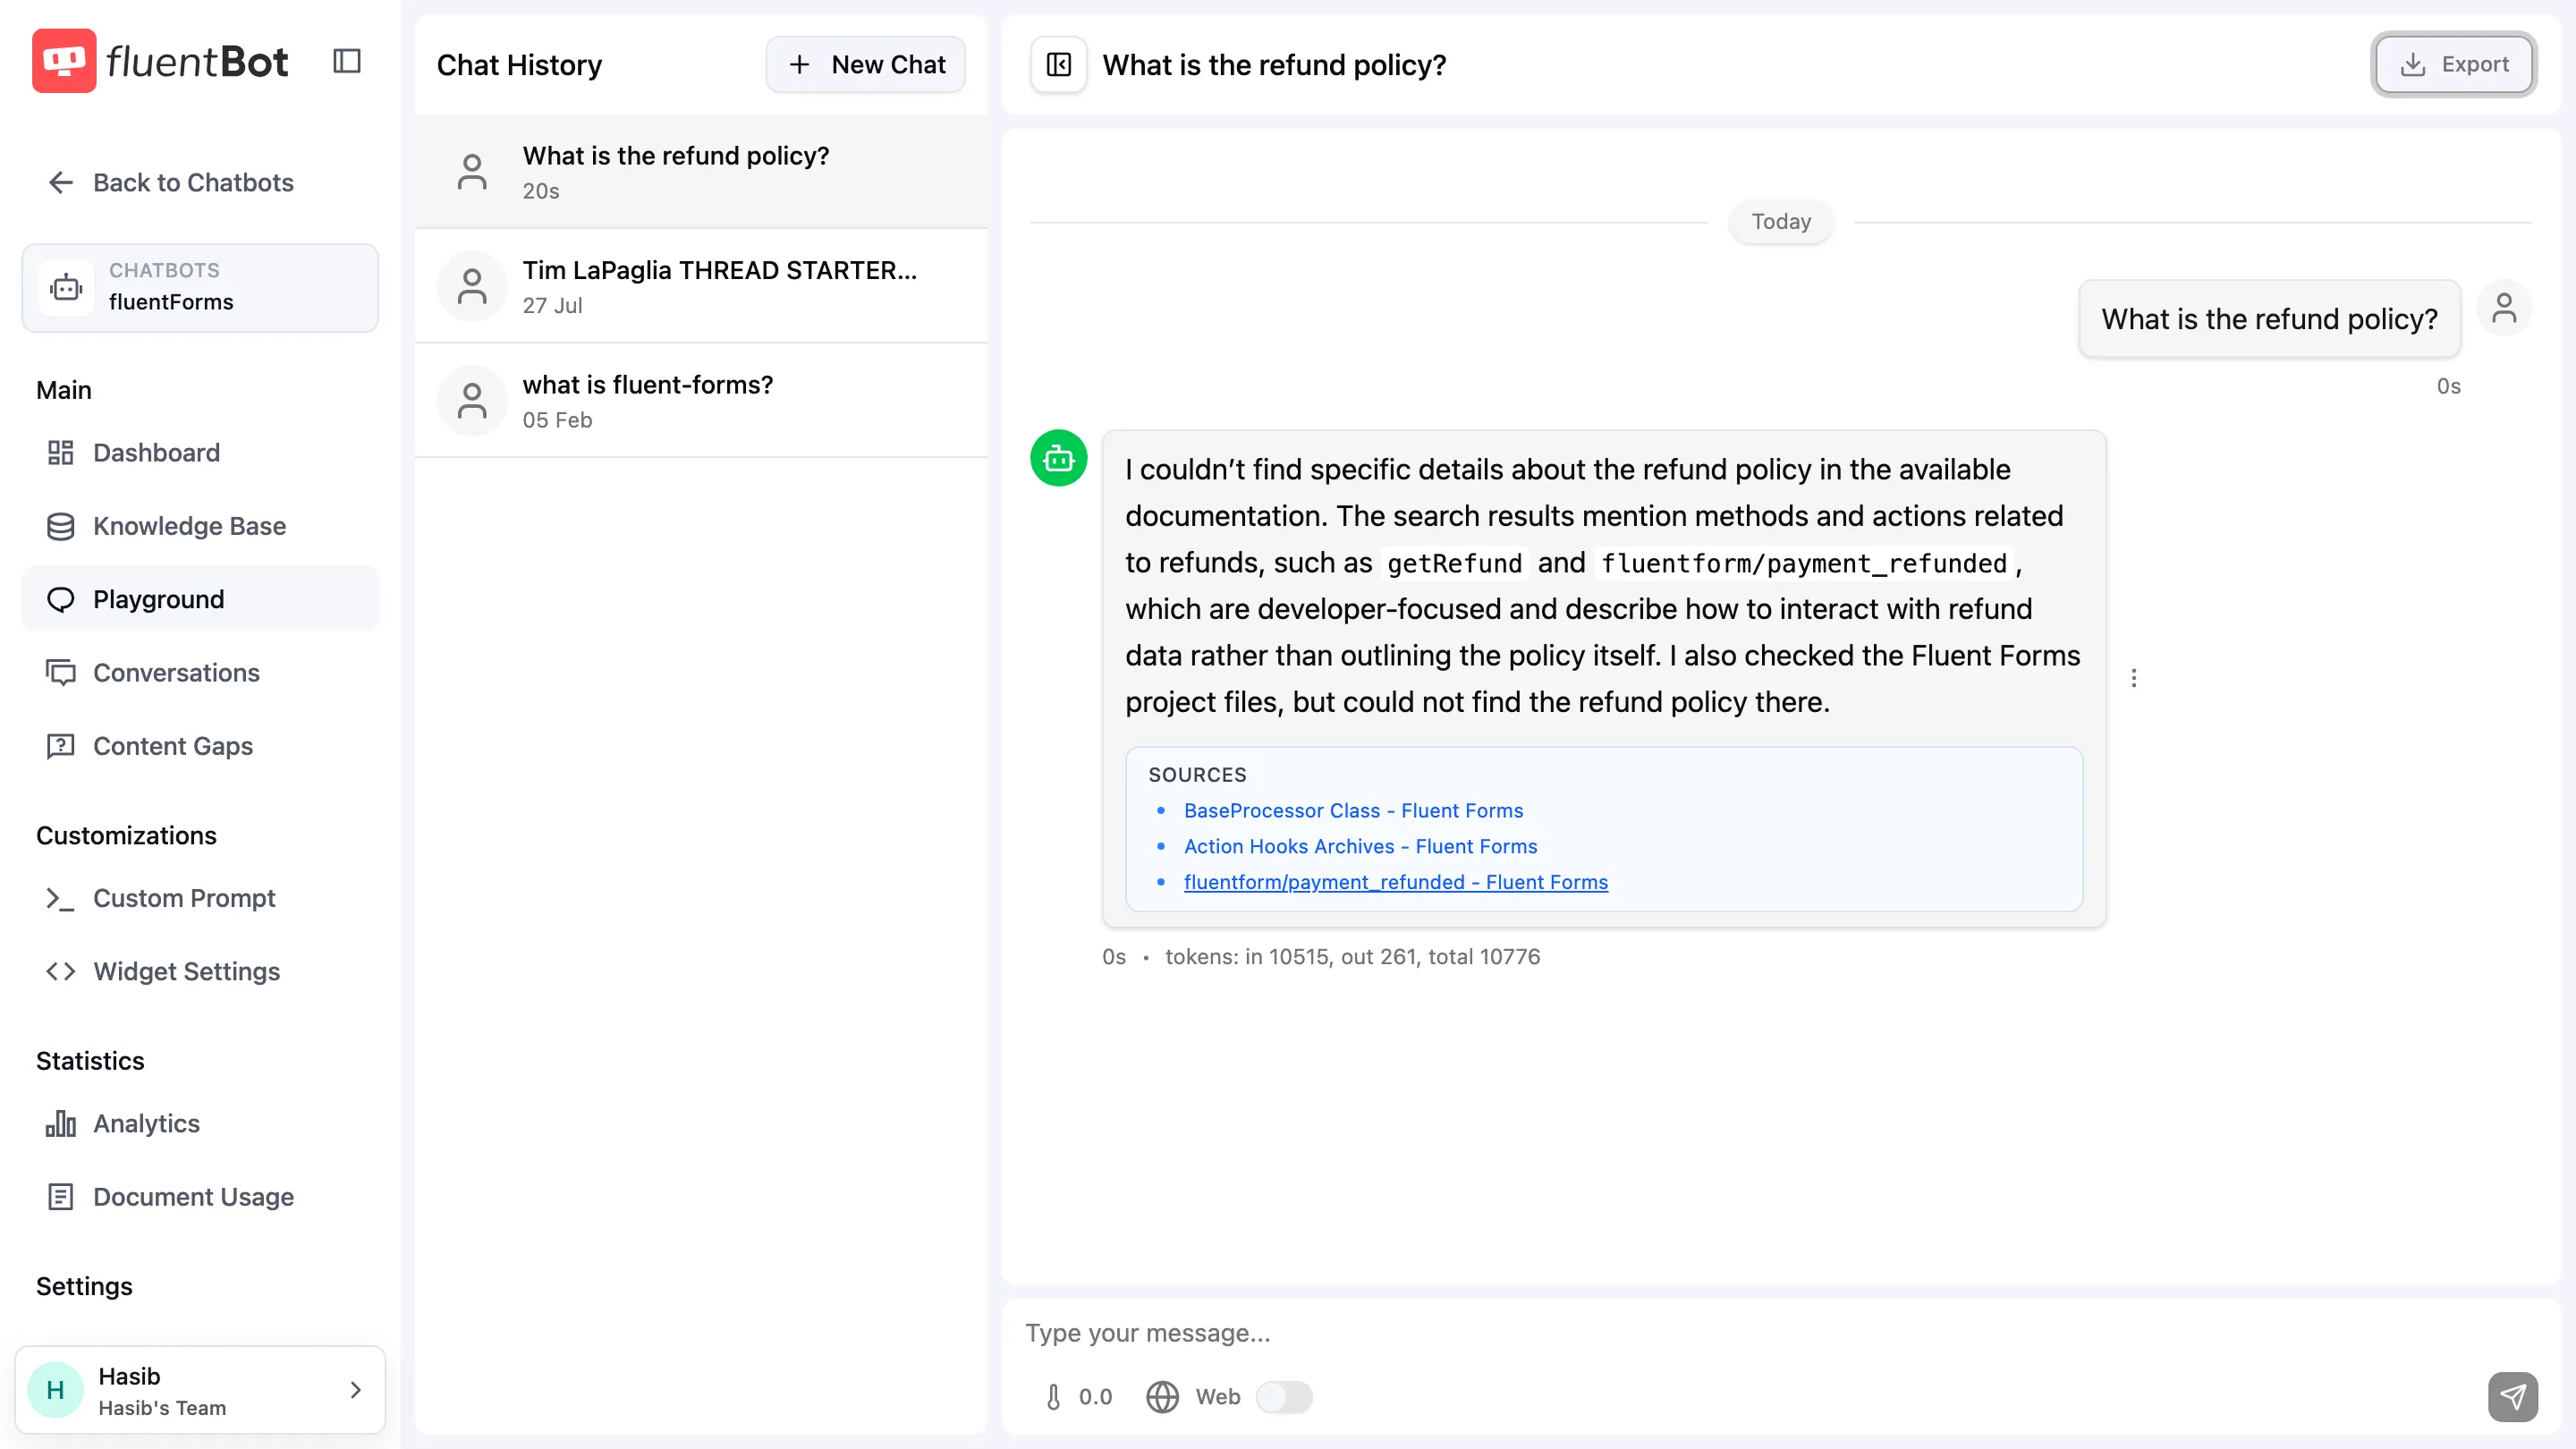The height and width of the screenshot is (1449, 2576).
Task: Click the Chat History heading
Action: point(519,65)
